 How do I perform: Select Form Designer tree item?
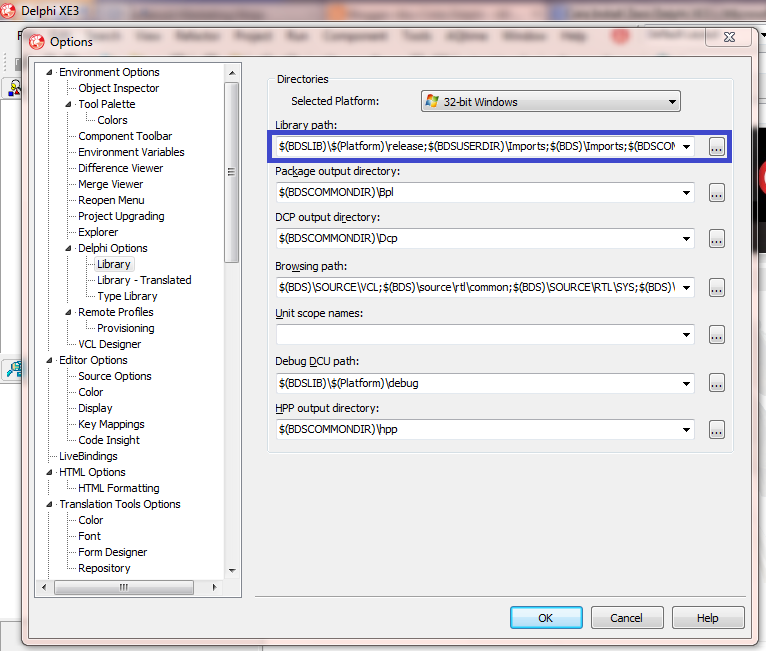click(x=113, y=552)
